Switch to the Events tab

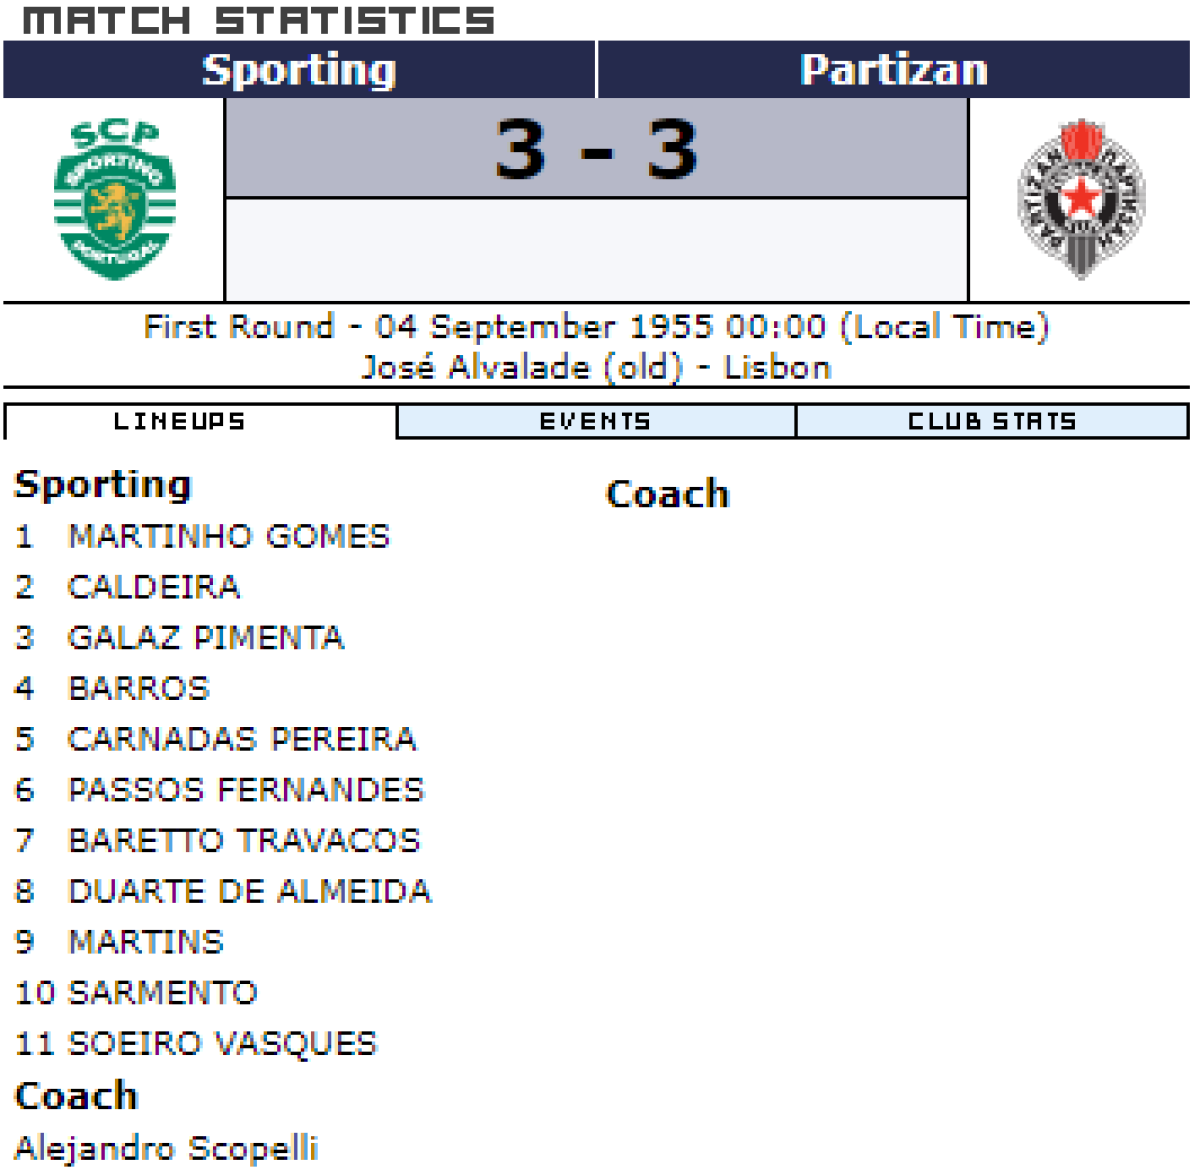click(x=595, y=421)
